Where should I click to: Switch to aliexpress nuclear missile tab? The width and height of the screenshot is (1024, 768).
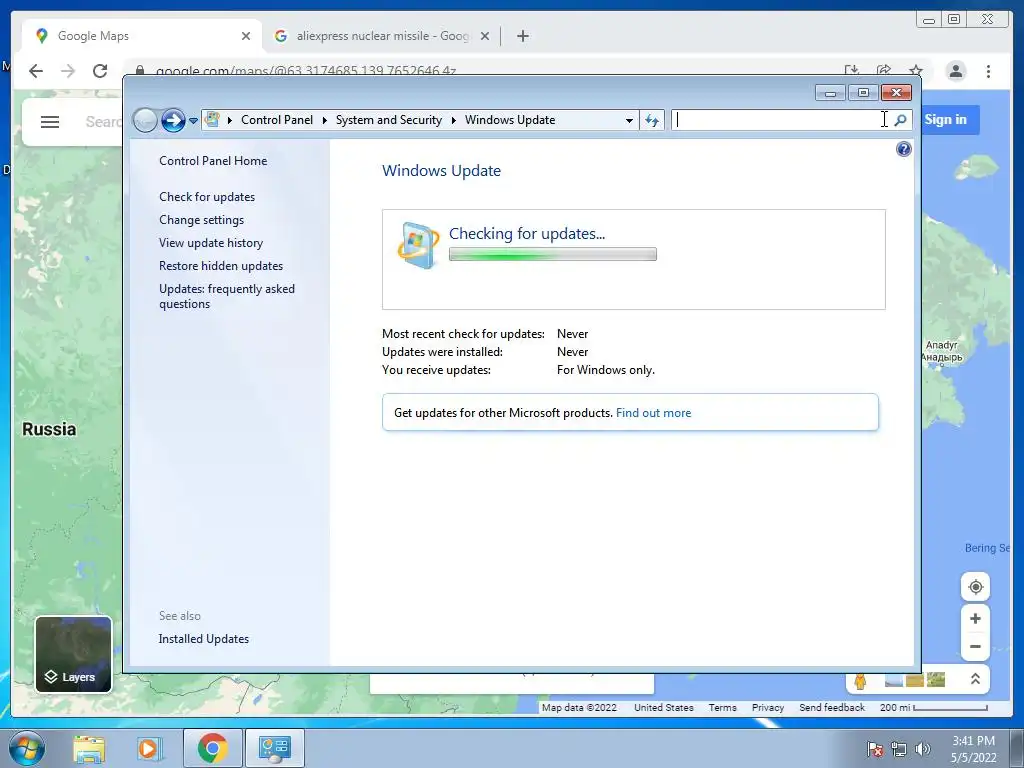(x=382, y=36)
